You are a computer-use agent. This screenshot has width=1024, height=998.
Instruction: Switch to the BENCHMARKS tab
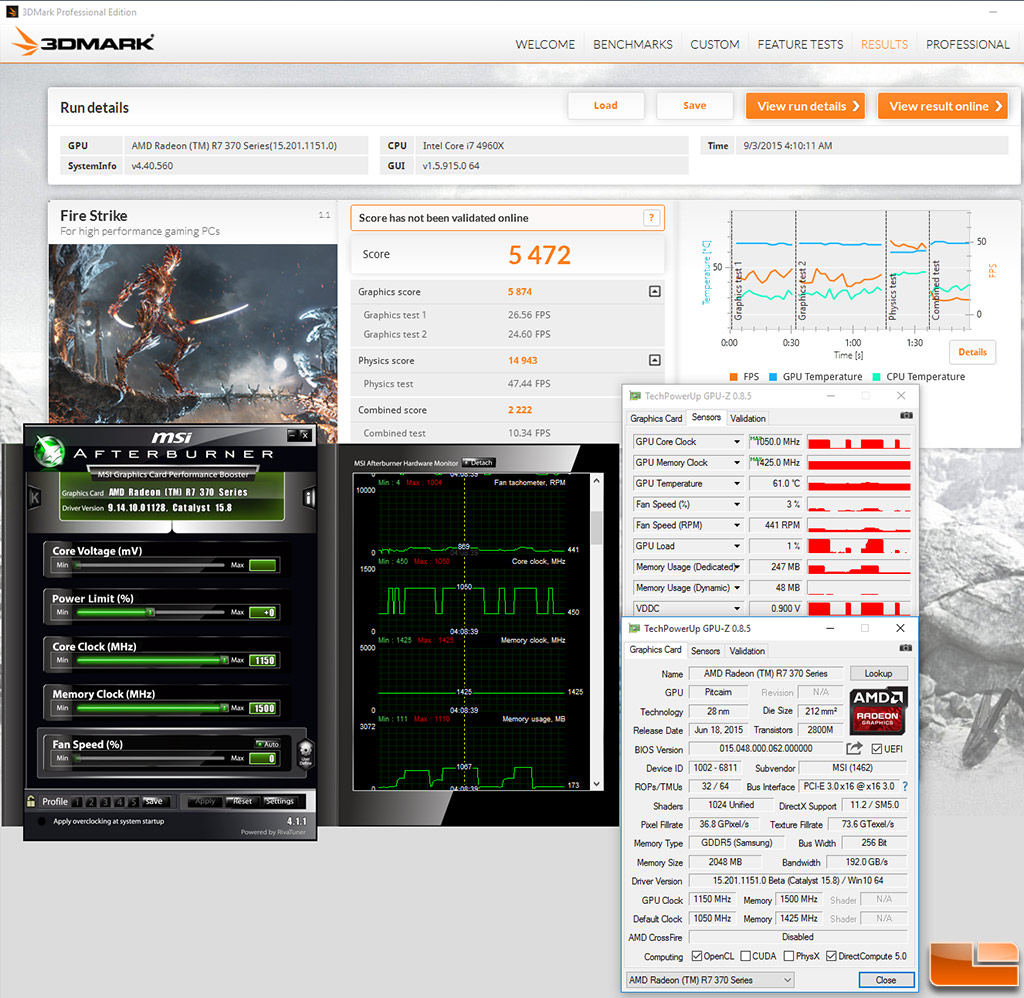pyautogui.click(x=632, y=44)
